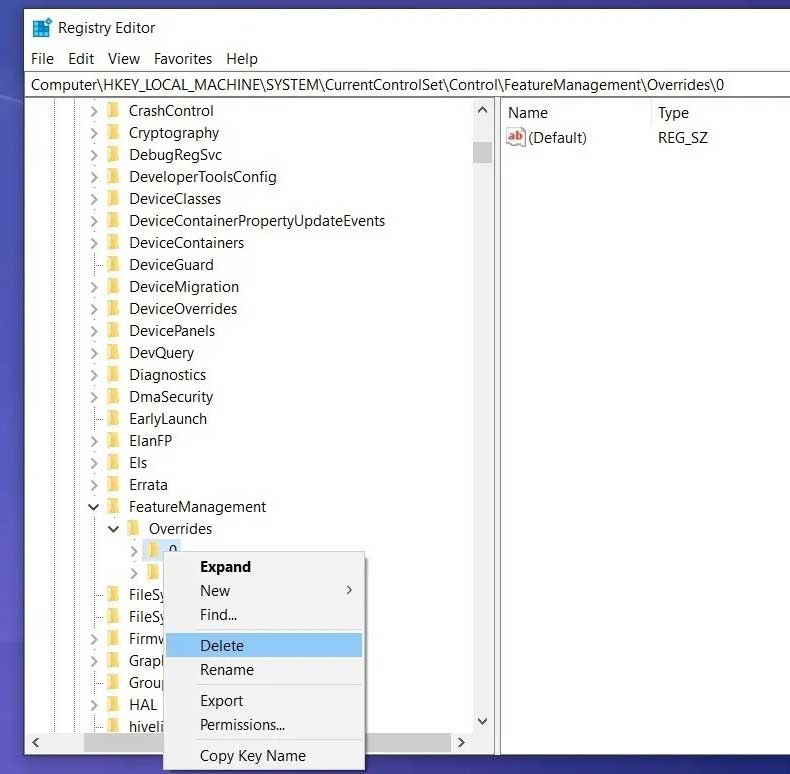The height and width of the screenshot is (774, 790).
Task: Click the tree scroll down arrow
Action: click(x=482, y=721)
